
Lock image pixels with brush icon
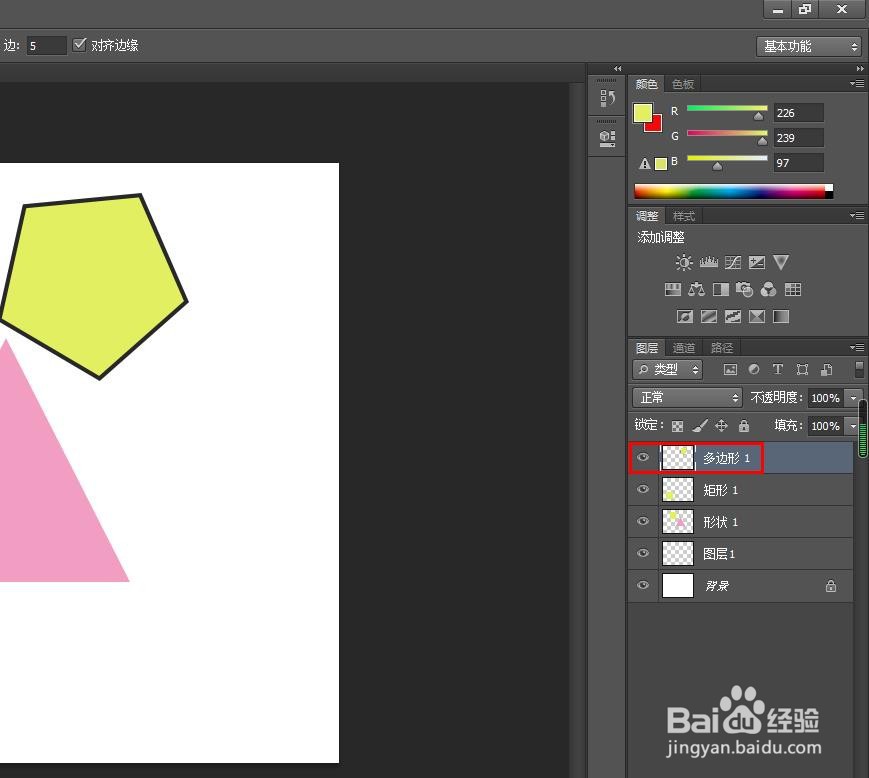(x=700, y=426)
